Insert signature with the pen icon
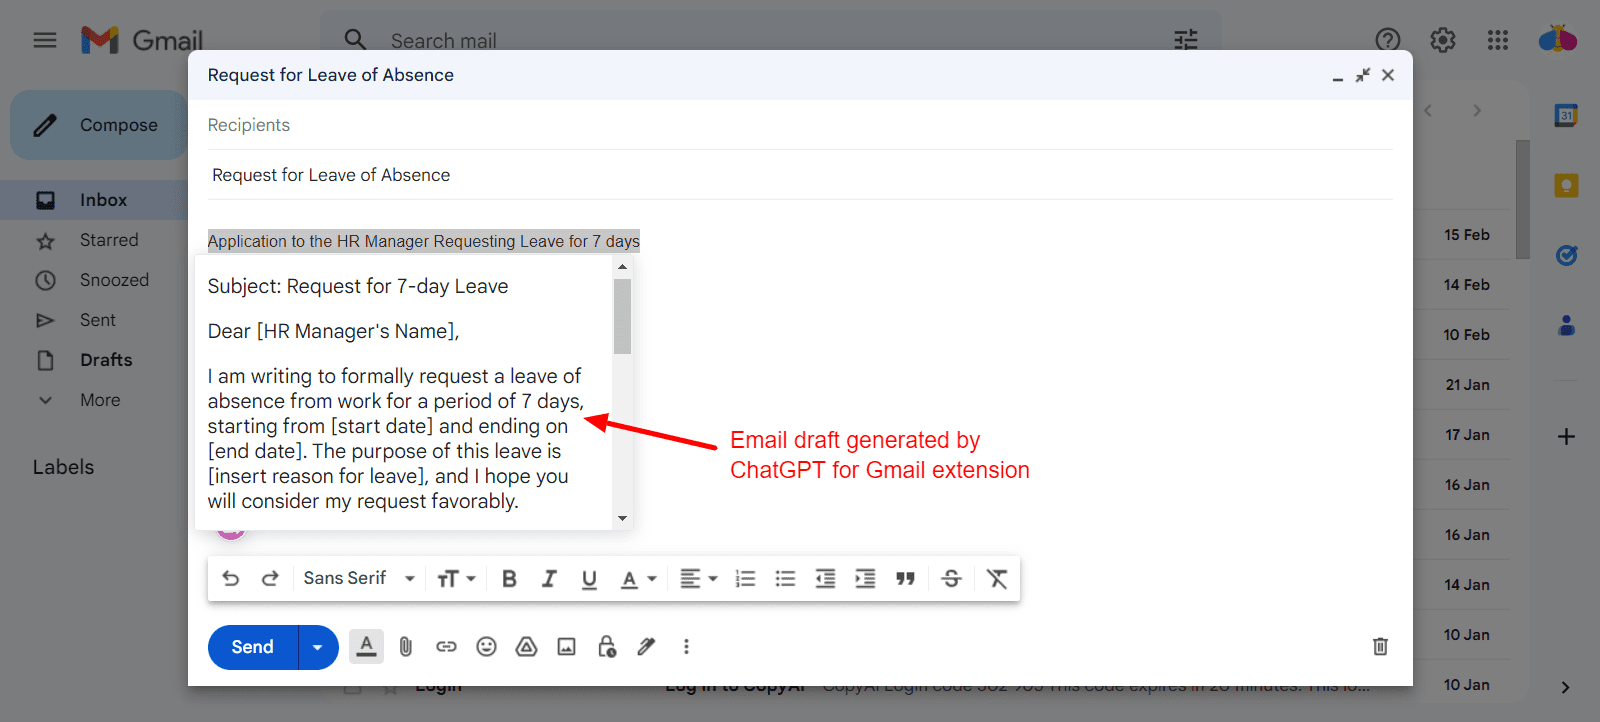The width and height of the screenshot is (1600, 722). (x=646, y=647)
